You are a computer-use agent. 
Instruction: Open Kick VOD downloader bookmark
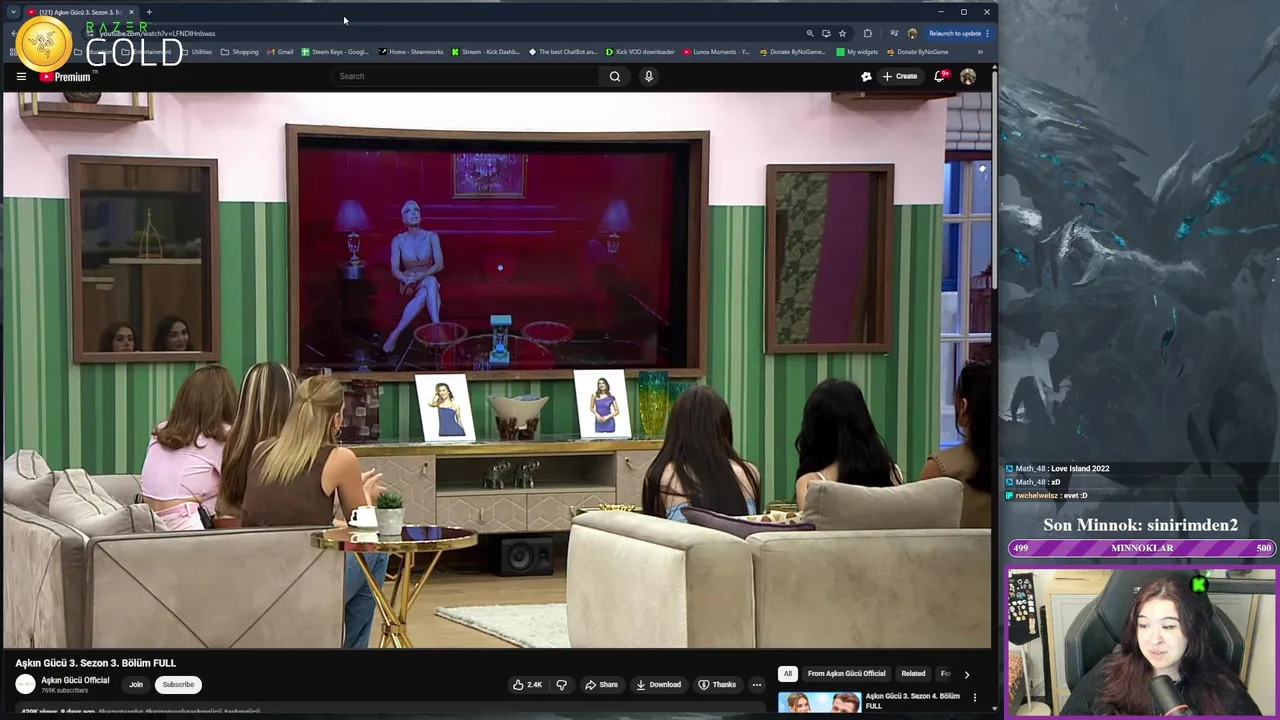click(x=640, y=52)
